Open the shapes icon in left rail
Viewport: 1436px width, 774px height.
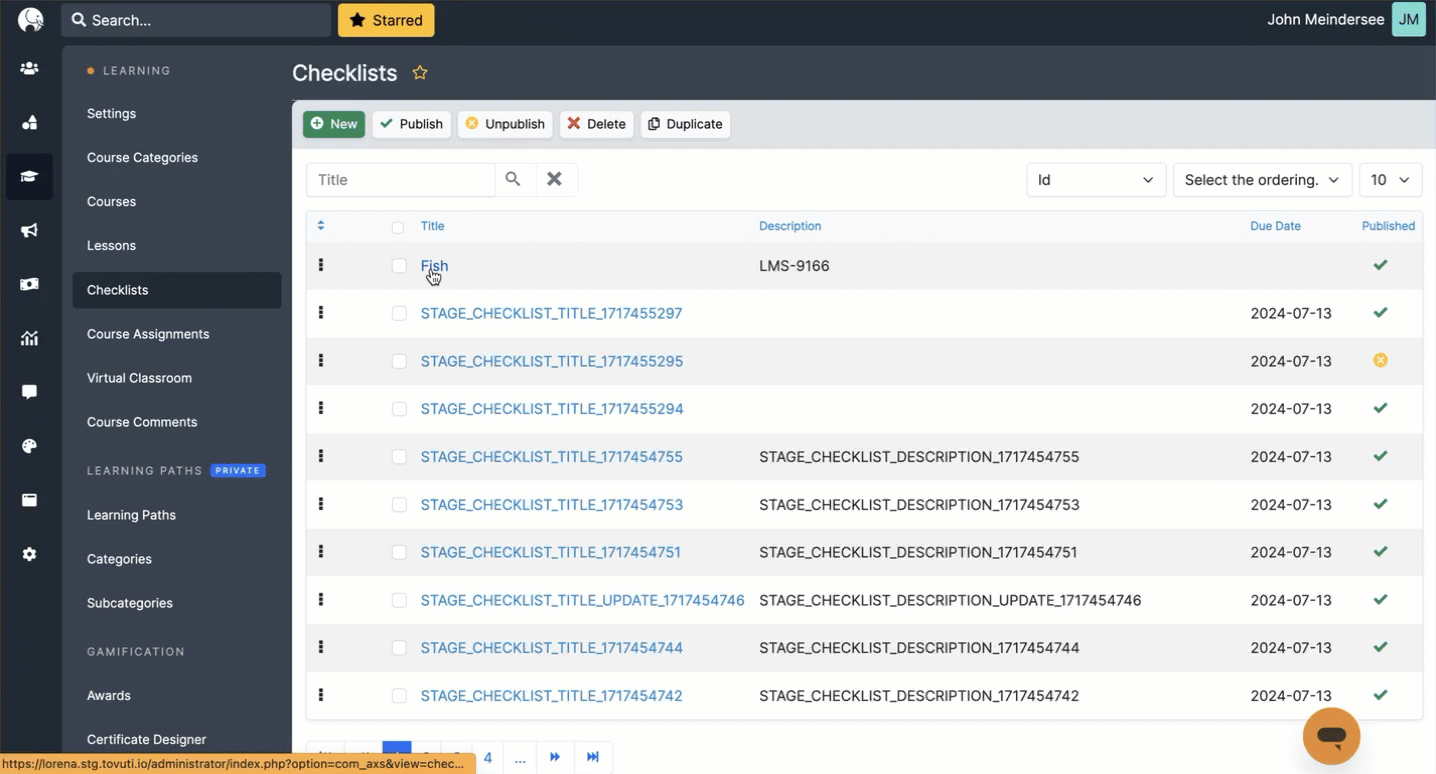click(29, 123)
